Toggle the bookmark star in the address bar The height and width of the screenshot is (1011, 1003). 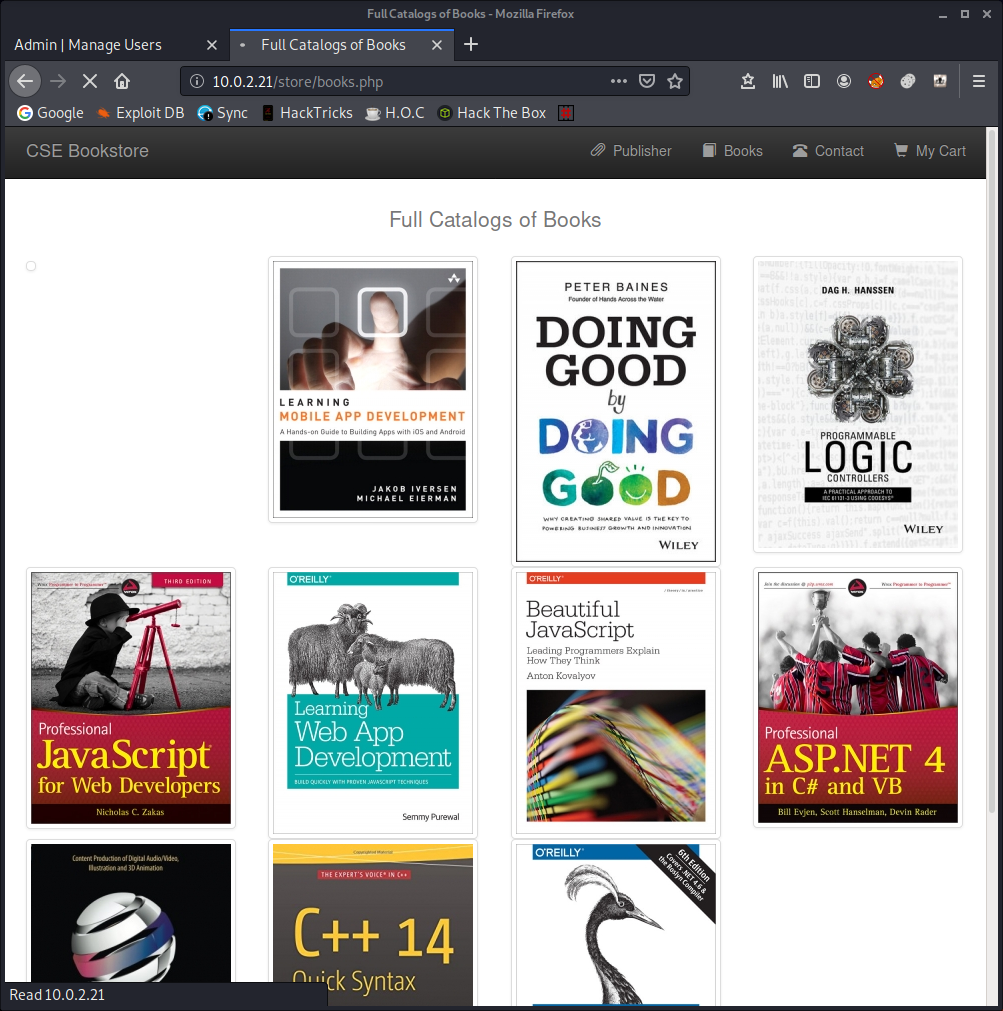tap(675, 81)
